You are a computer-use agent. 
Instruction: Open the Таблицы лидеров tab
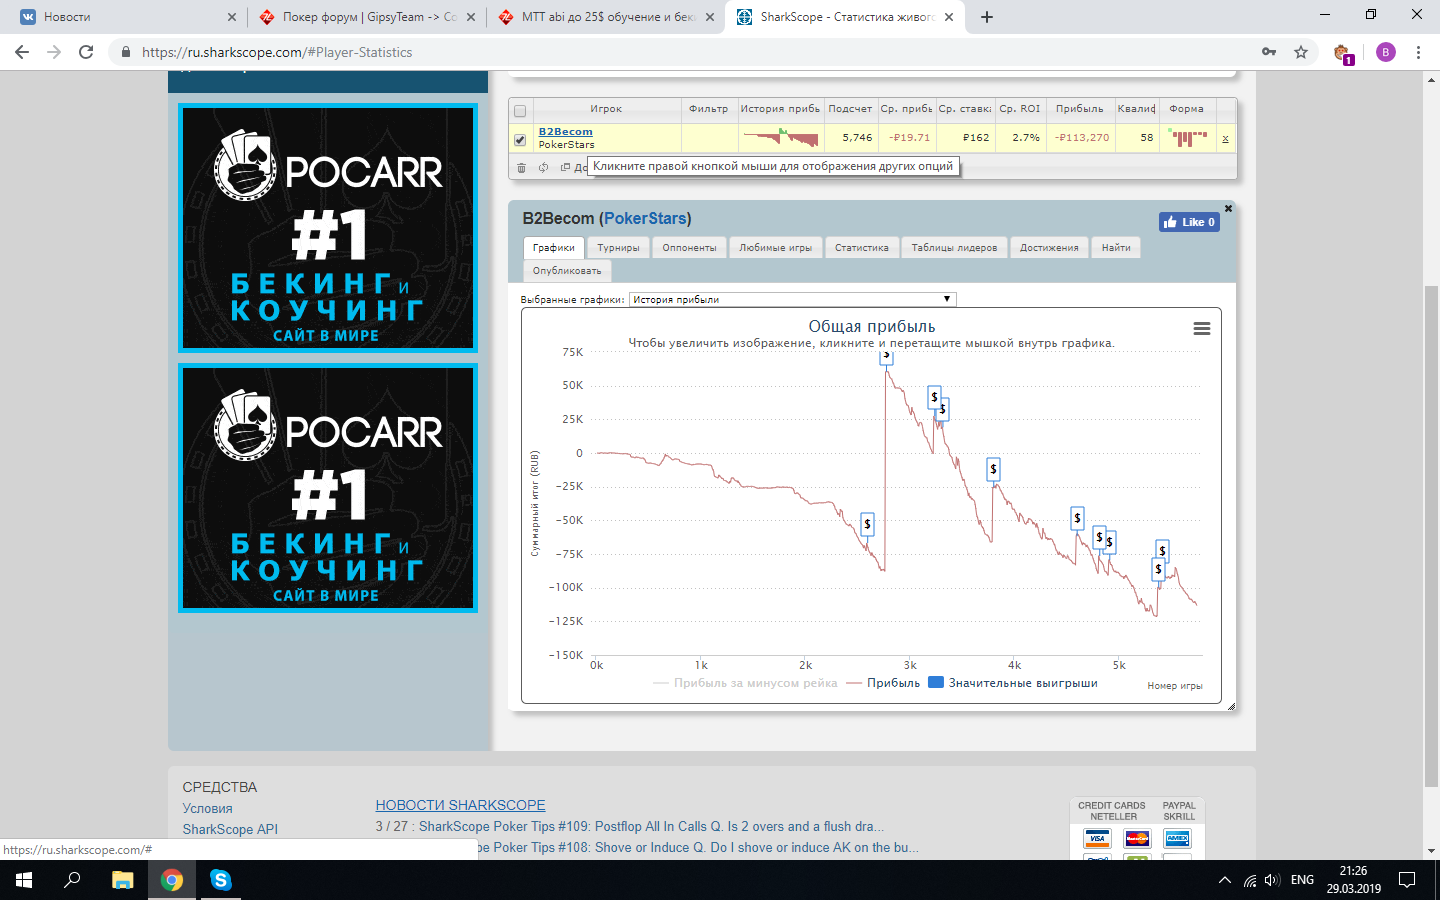(954, 248)
